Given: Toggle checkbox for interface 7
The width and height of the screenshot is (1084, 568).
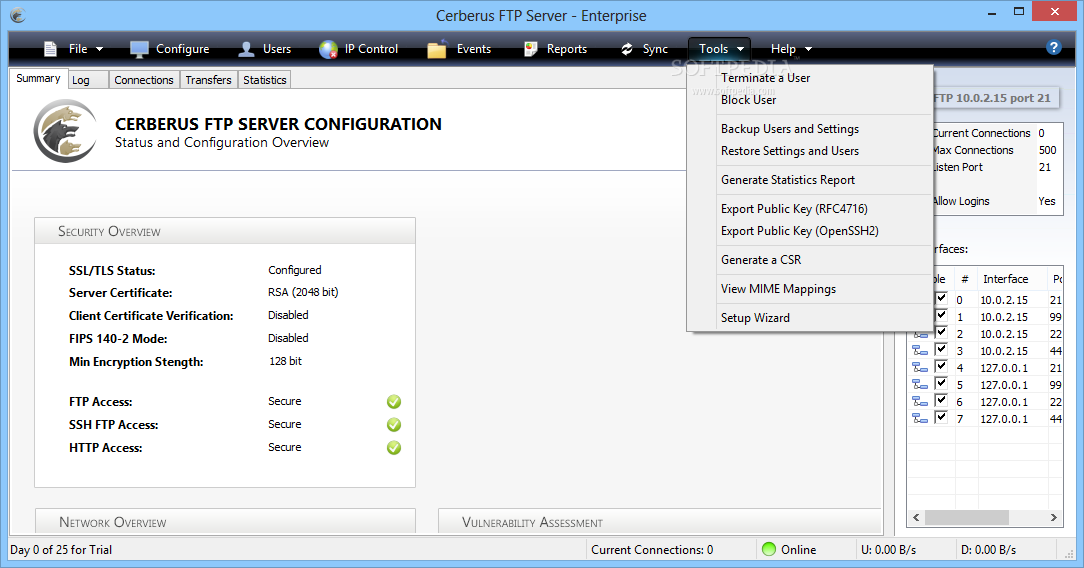Looking at the screenshot, I should pos(941,417).
